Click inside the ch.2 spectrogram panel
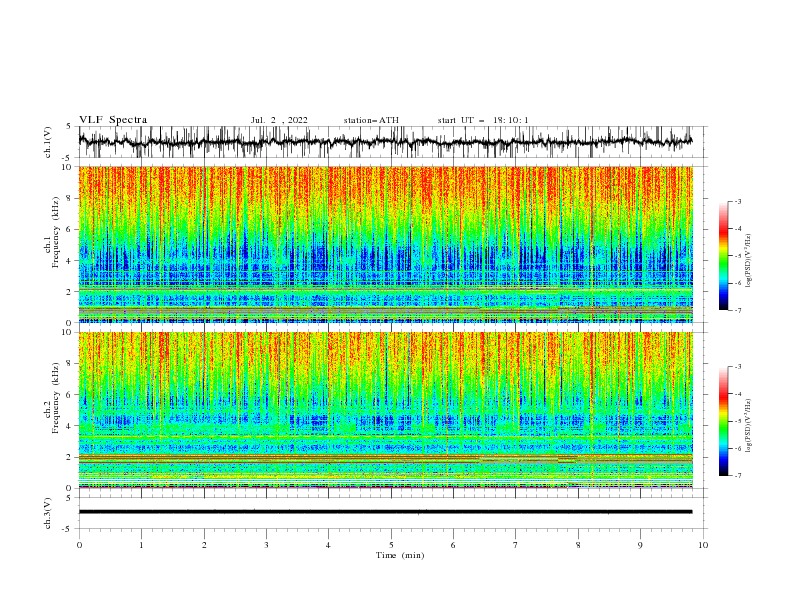Image resolution: width=792 pixels, height=612 pixels. coord(385,410)
